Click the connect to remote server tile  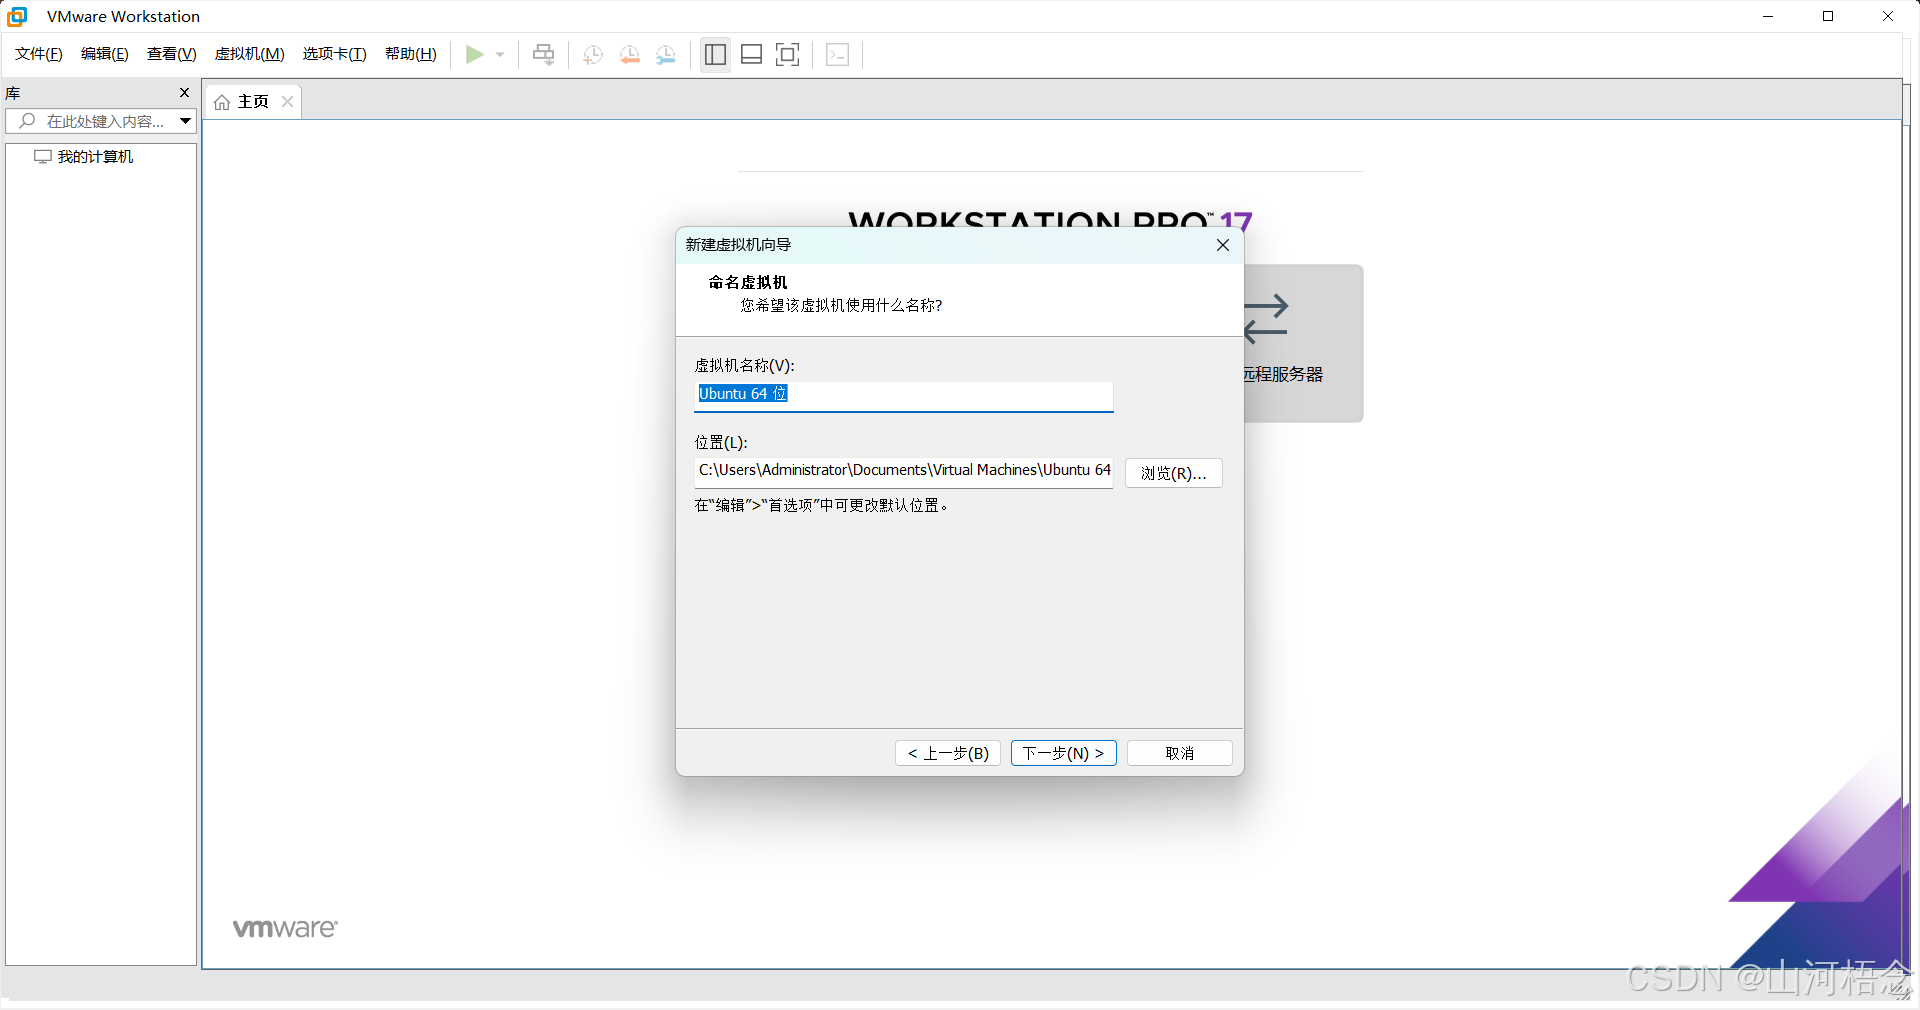click(x=1303, y=343)
